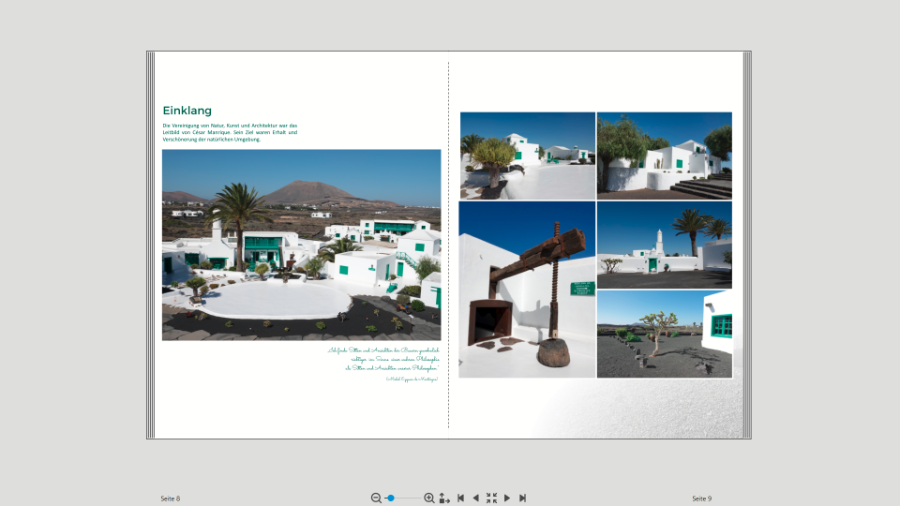Exit fullscreen preview mode

491,498
